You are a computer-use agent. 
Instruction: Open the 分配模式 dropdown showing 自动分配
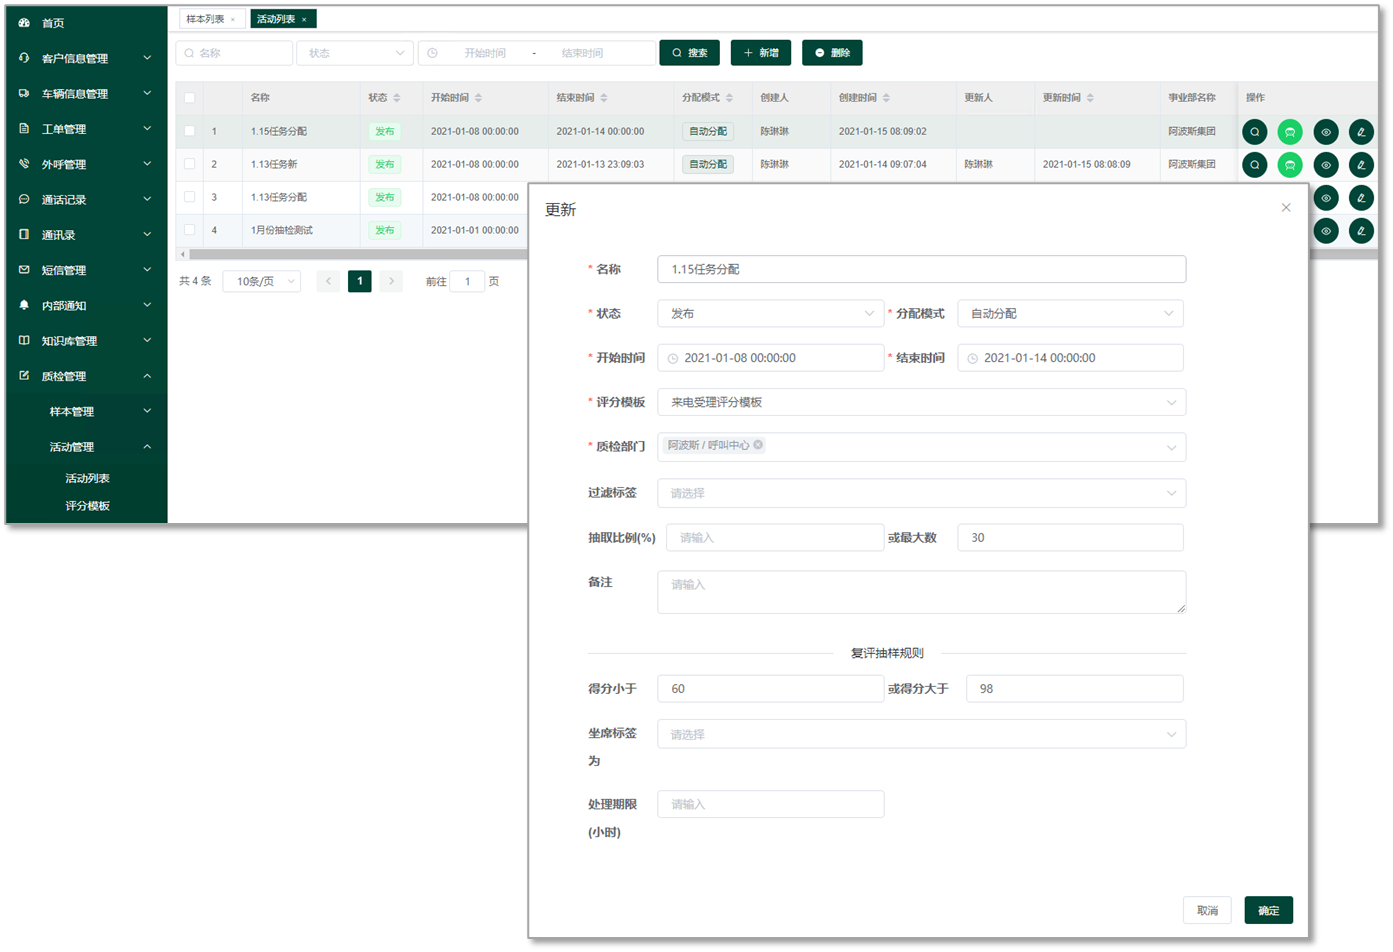pyautogui.click(x=1070, y=313)
